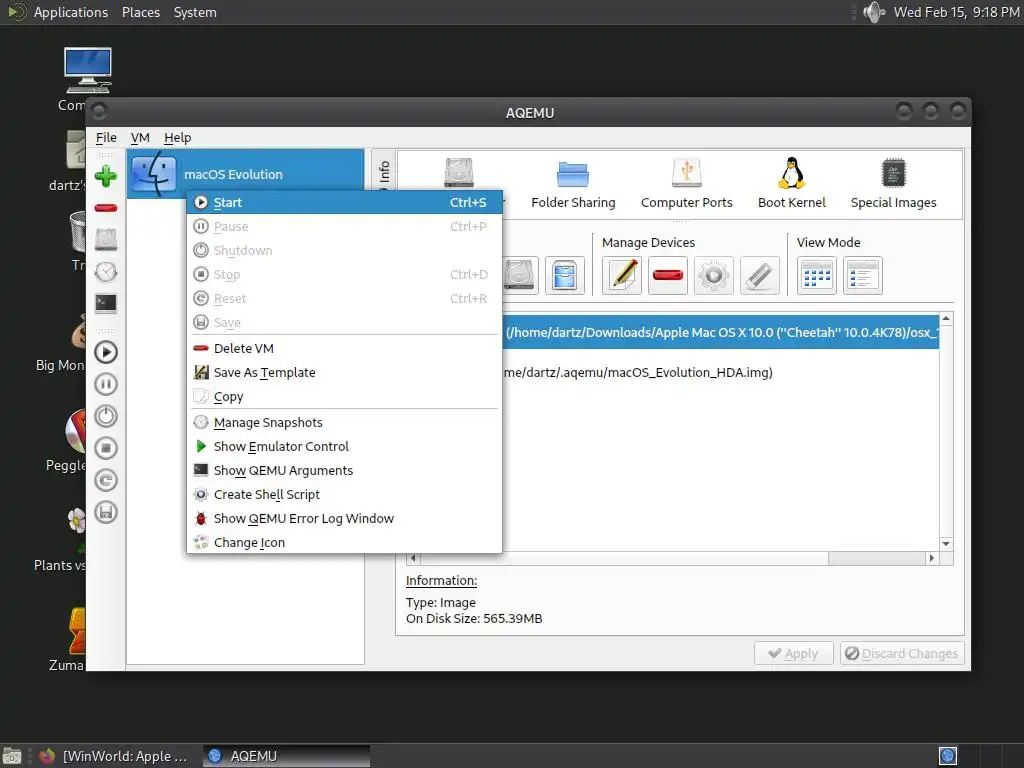Select the macOS_Evolution_HDA.img device row

click(721, 372)
